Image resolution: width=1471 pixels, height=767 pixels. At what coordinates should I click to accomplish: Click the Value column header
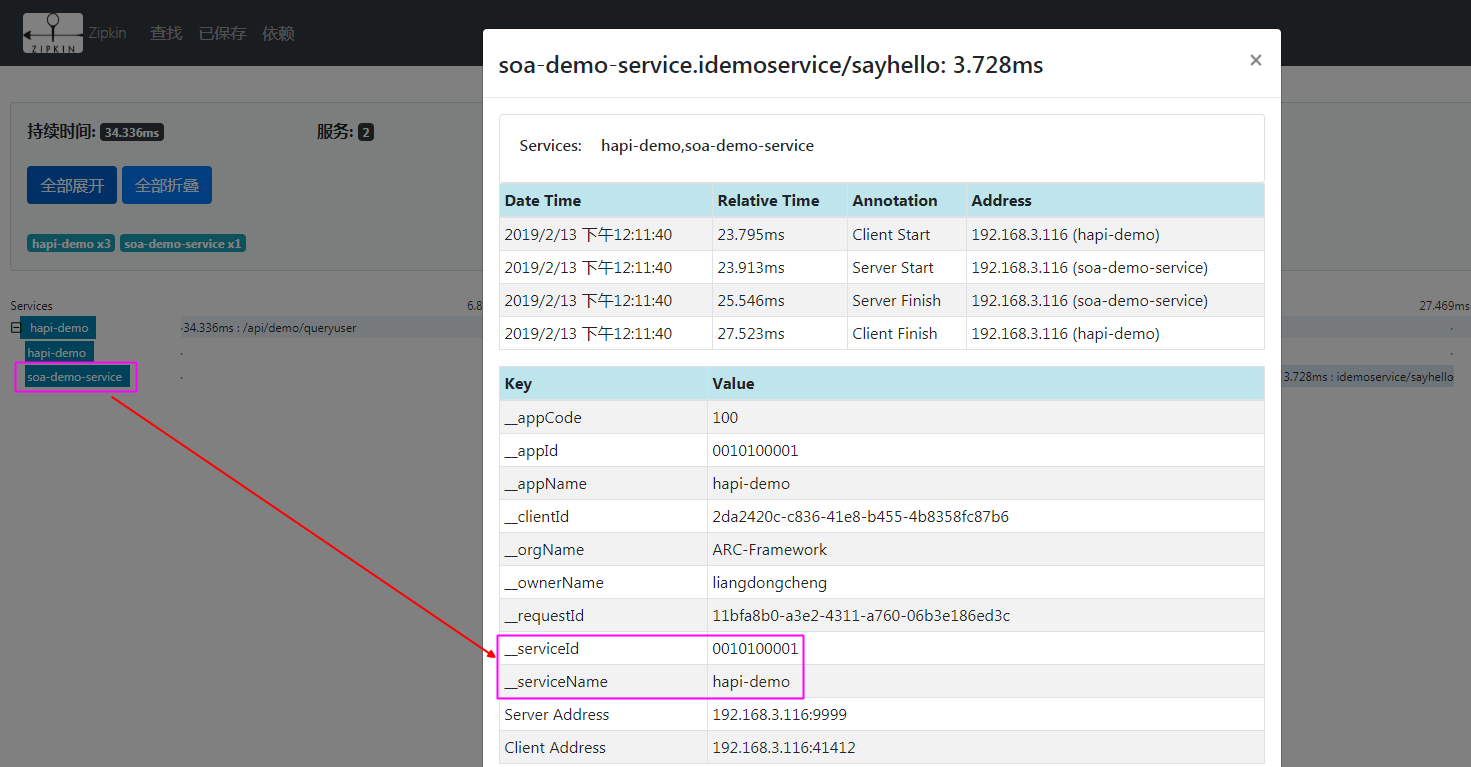click(985, 384)
